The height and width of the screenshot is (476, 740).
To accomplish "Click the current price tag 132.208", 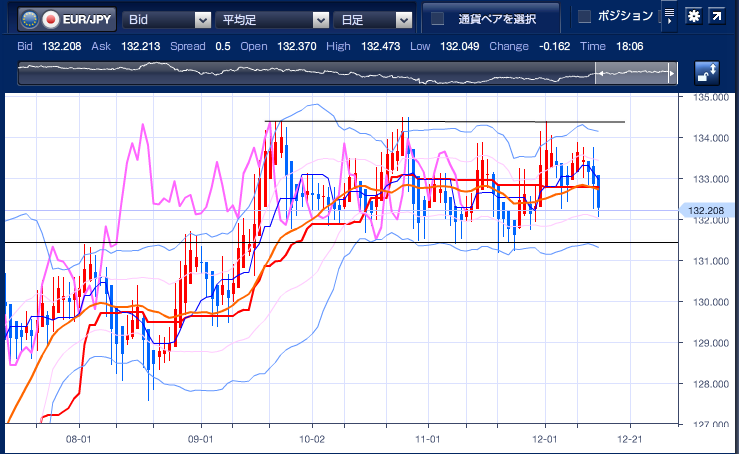I will (x=706, y=210).
